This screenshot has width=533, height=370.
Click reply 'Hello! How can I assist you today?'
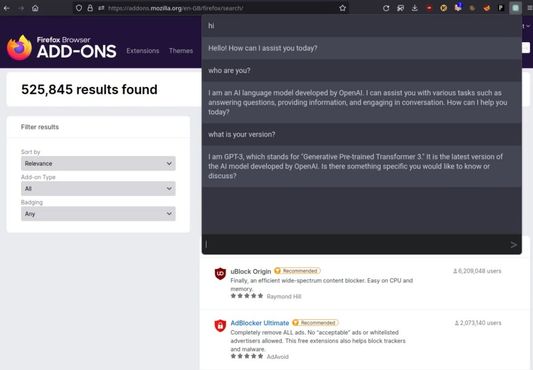(262, 48)
